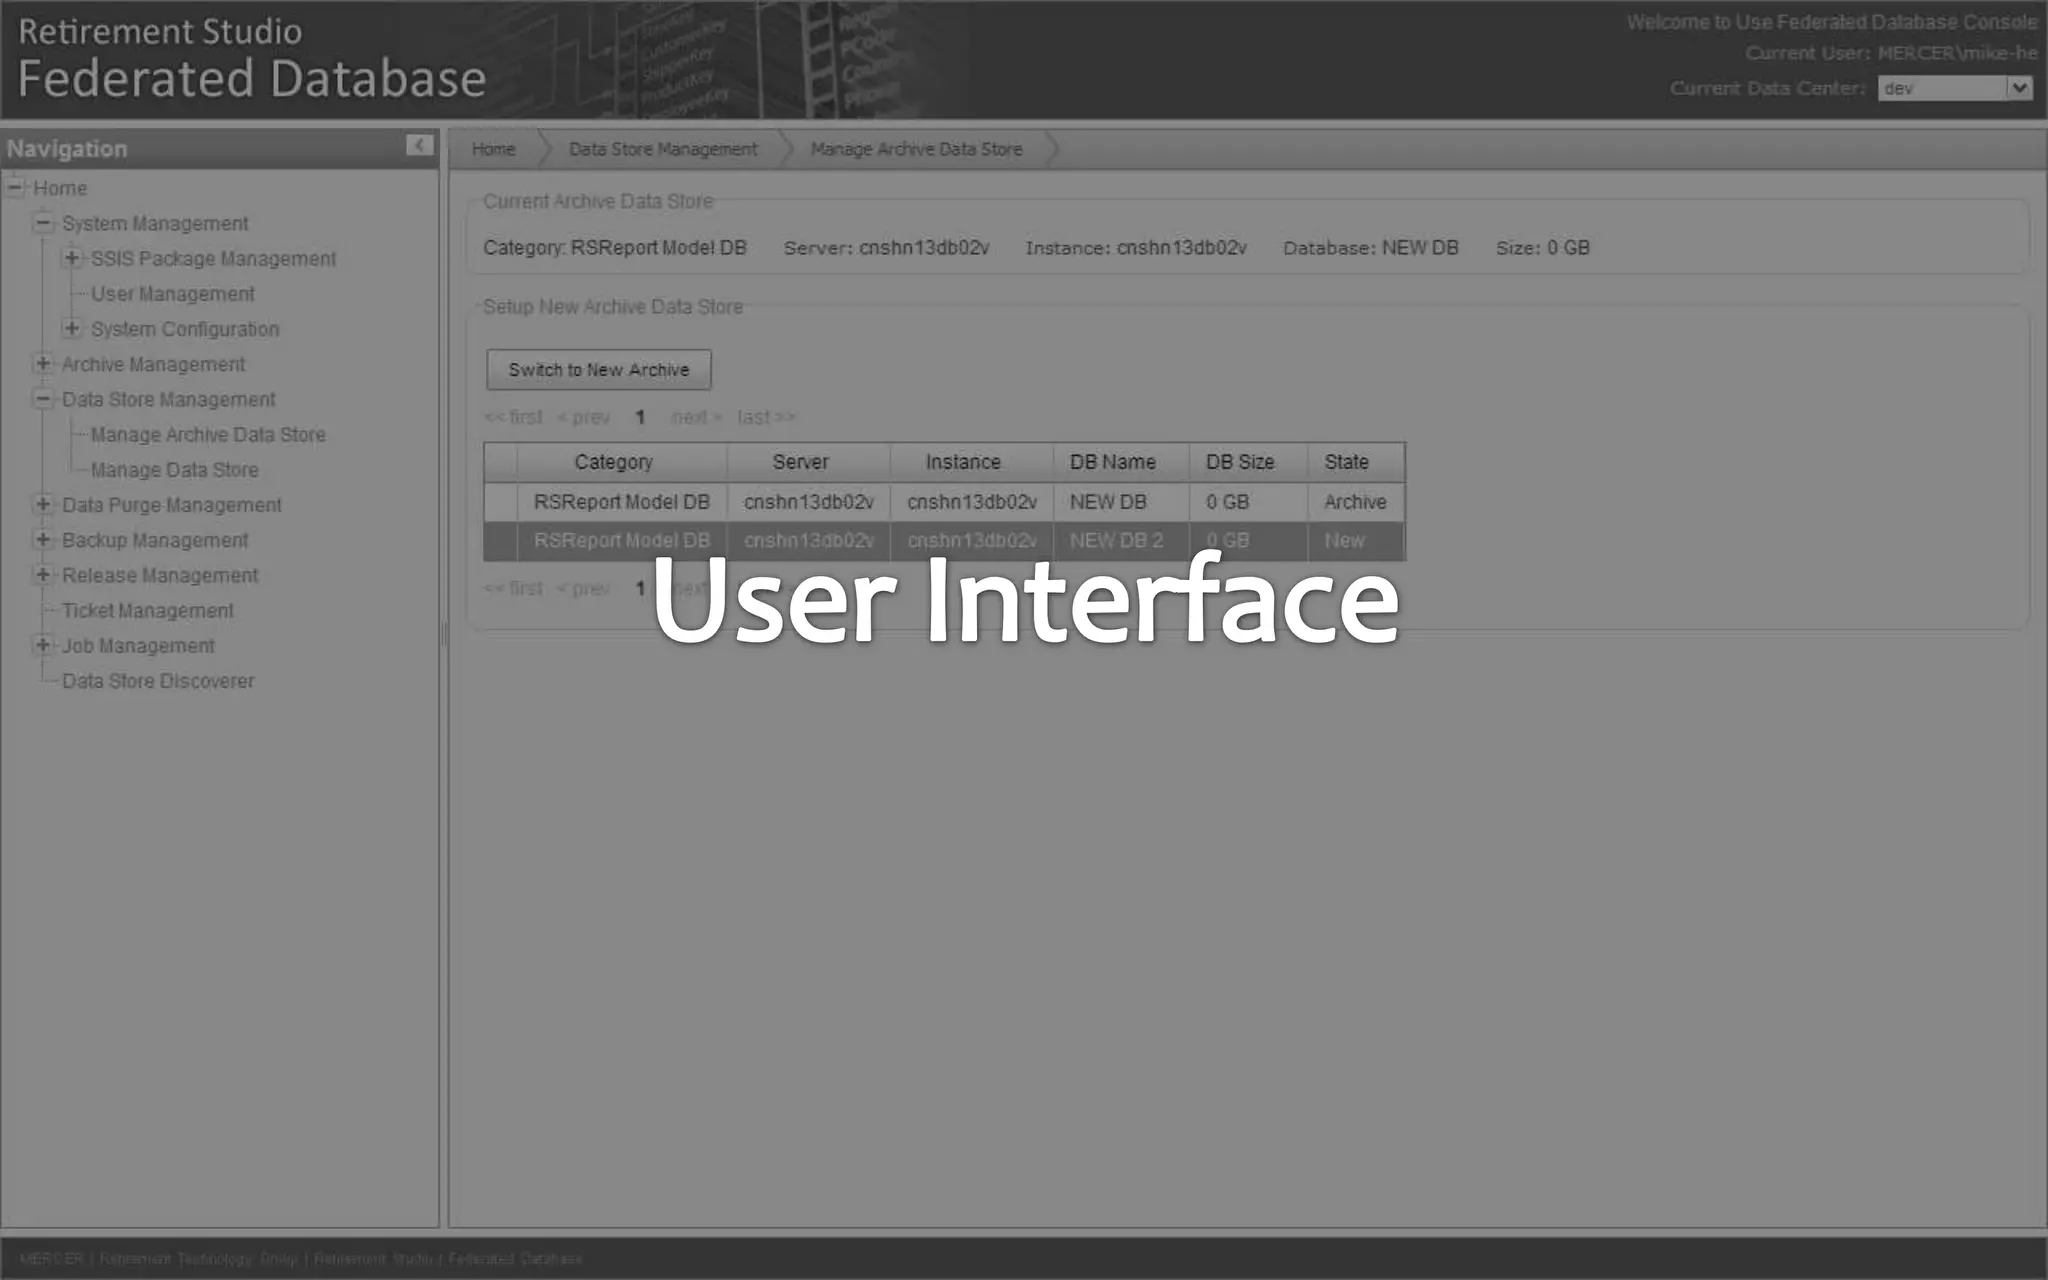Select the New state cell
The width and height of the screenshot is (2048, 1280).
1356,541
